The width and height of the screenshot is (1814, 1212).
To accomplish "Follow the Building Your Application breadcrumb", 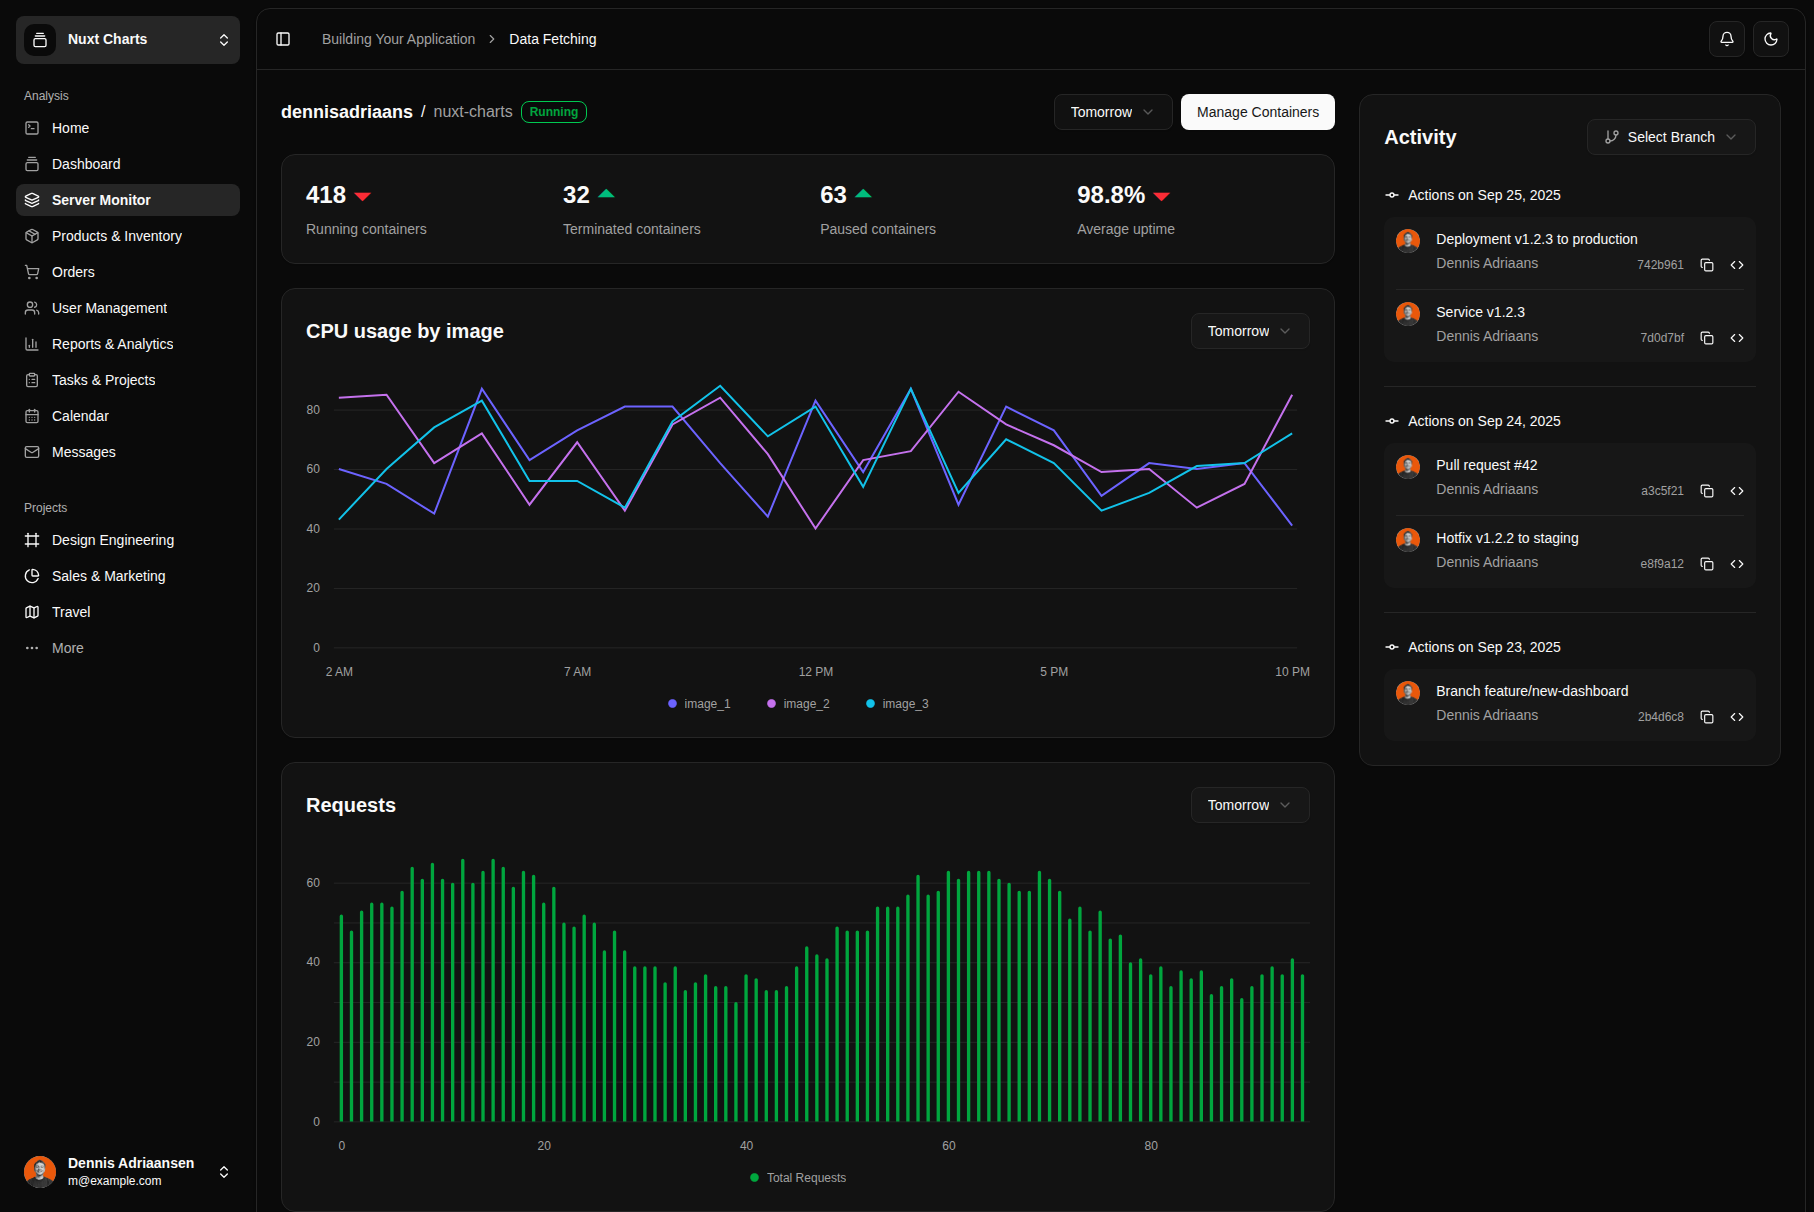I will (x=398, y=39).
